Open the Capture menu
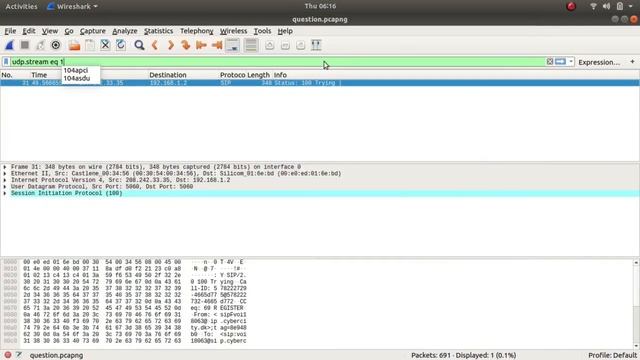The height and width of the screenshot is (360, 640). point(93,31)
